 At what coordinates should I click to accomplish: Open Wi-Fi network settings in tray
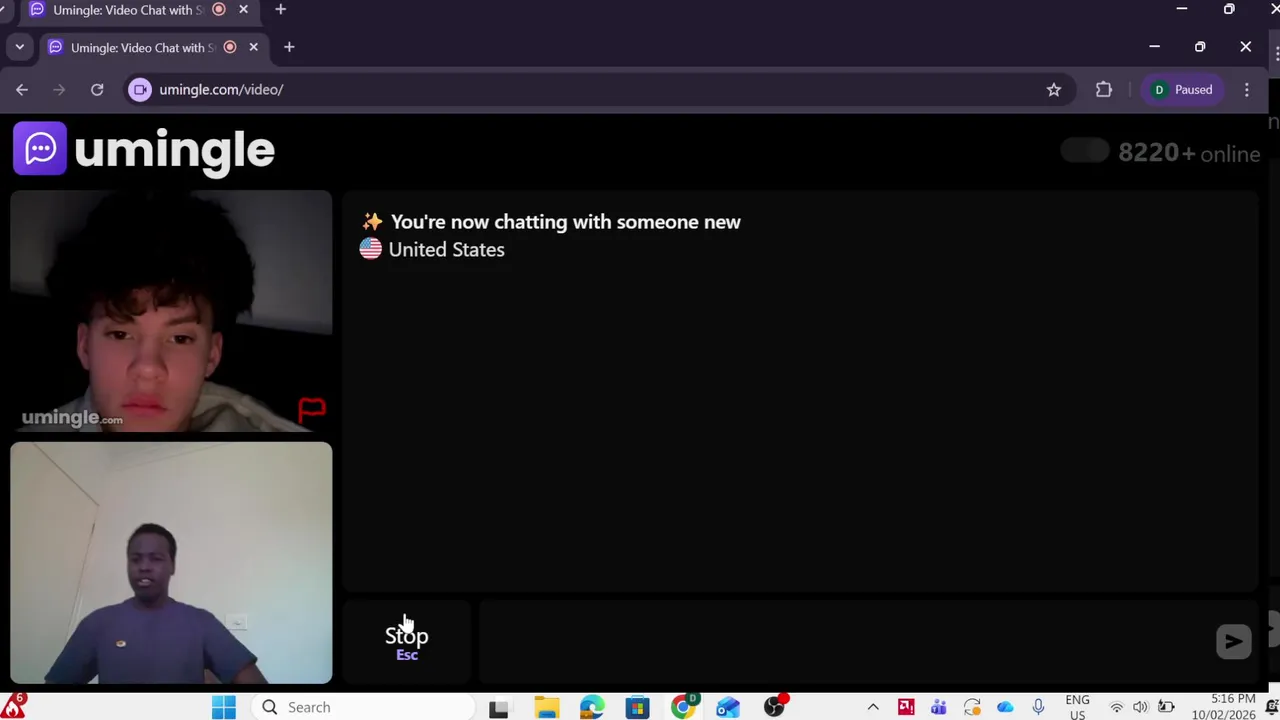tap(1116, 708)
